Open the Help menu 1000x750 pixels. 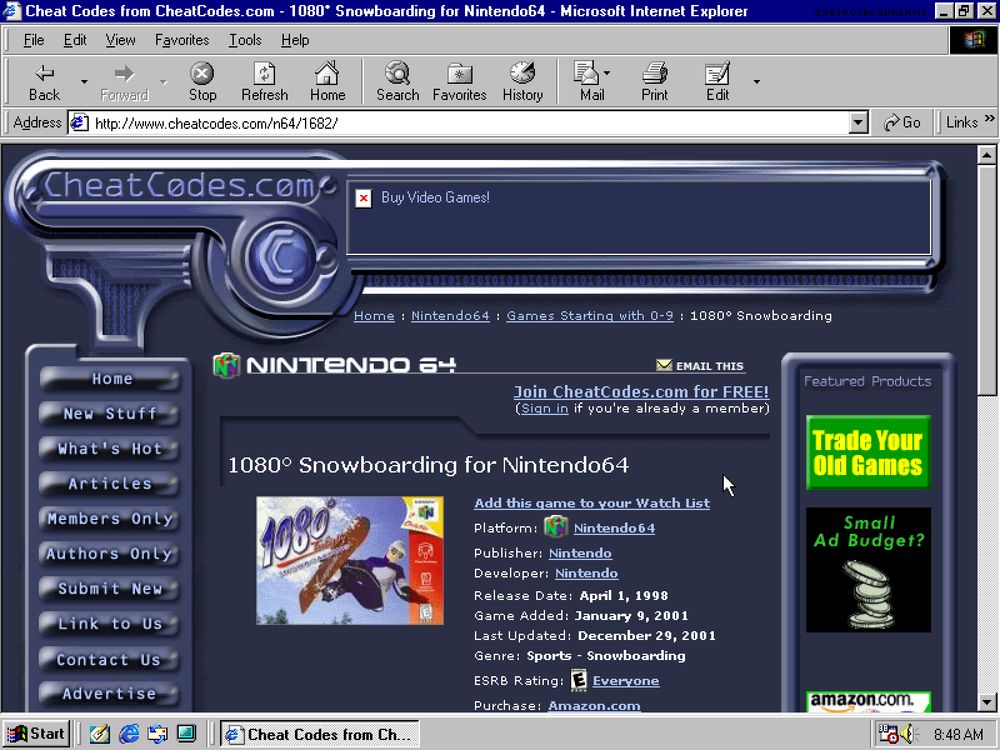(x=295, y=40)
